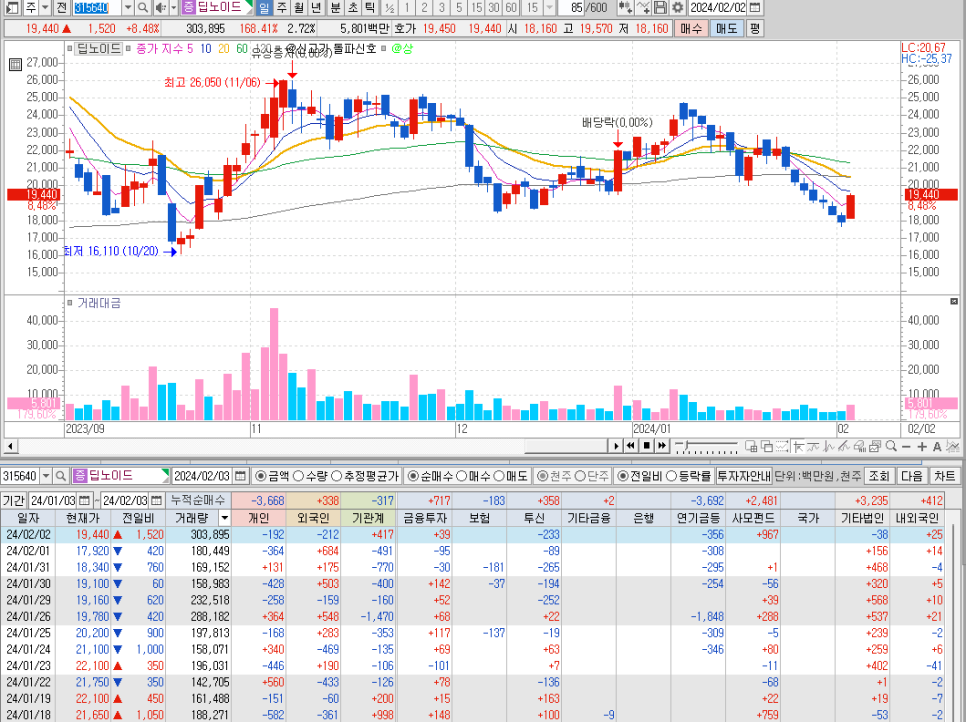Open the calendar next to 2024/02/02

[755, 7]
